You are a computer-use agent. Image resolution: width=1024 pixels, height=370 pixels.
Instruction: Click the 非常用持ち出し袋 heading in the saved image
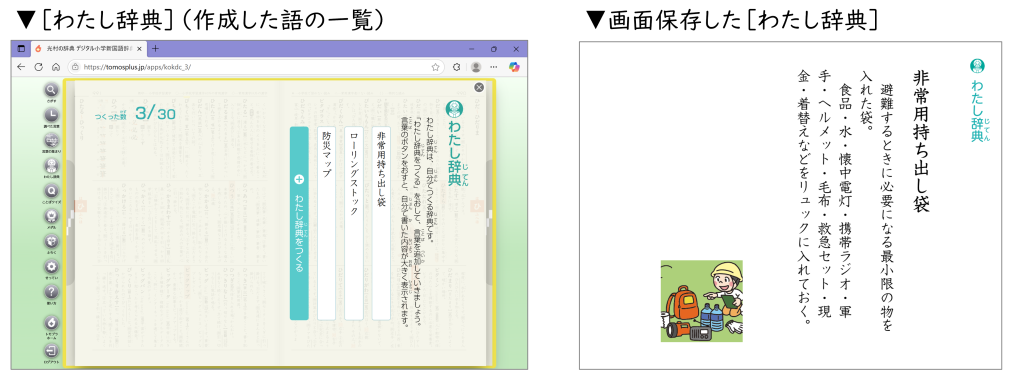[x=921, y=141]
